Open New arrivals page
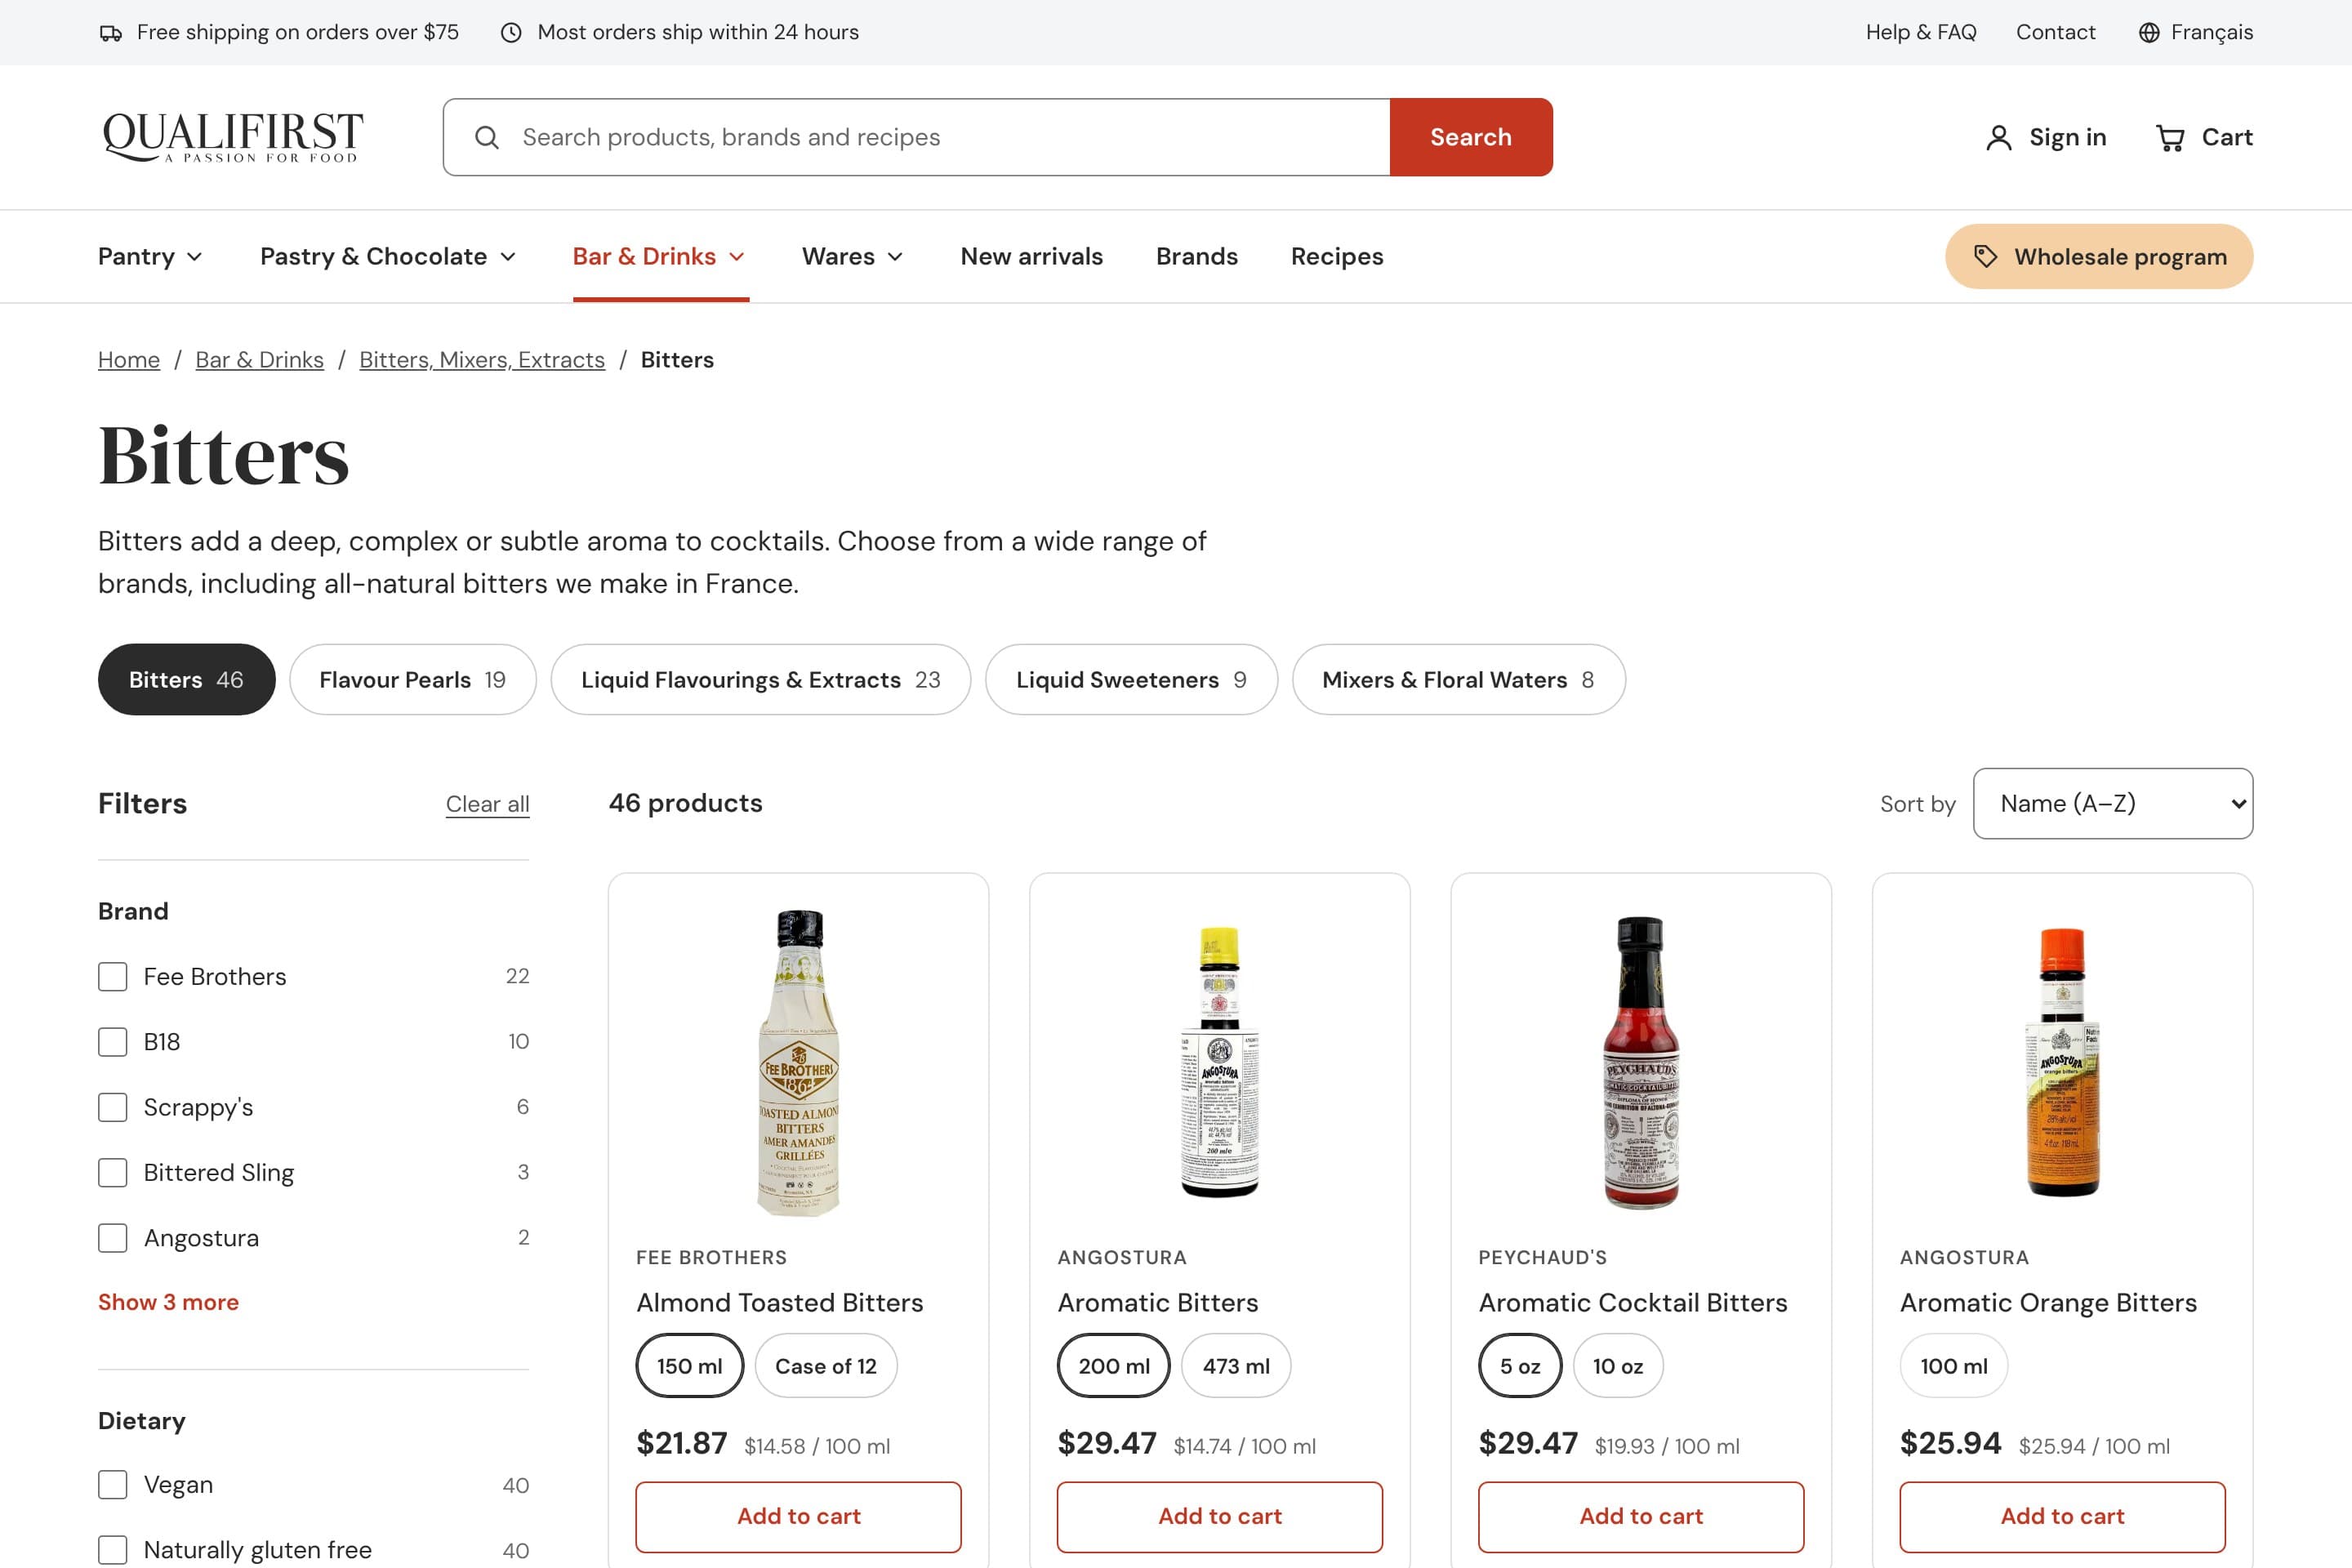The image size is (2352, 1568). point(1031,257)
